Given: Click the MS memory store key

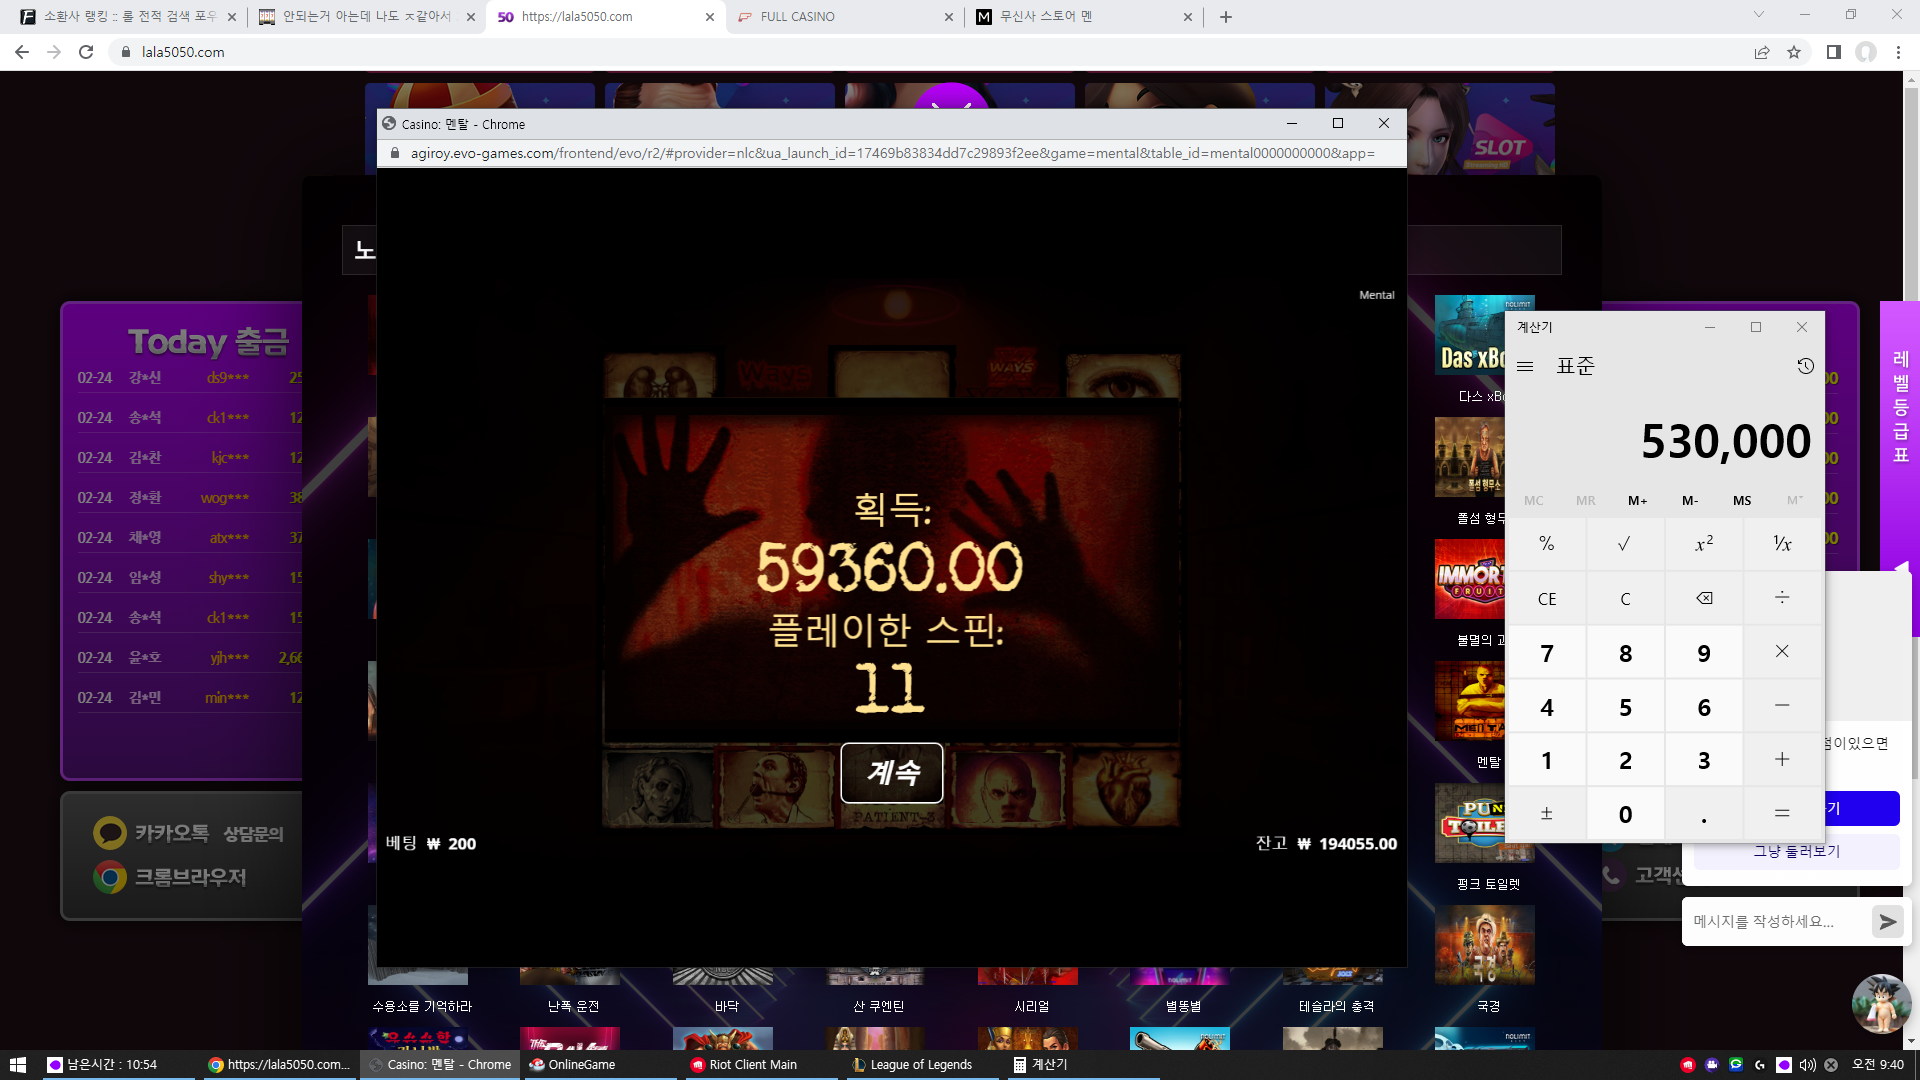Looking at the screenshot, I should pos(1742,500).
